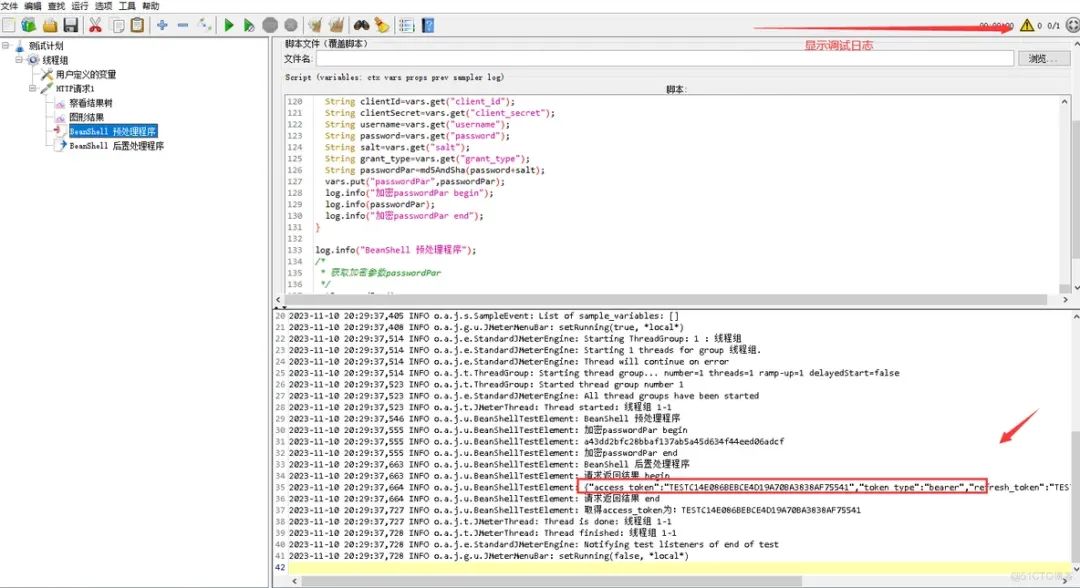Click script line 133 log.info("BeanShell 预处理程序")
Image resolution: width=1080 pixels, height=588 pixels.
click(x=395, y=250)
